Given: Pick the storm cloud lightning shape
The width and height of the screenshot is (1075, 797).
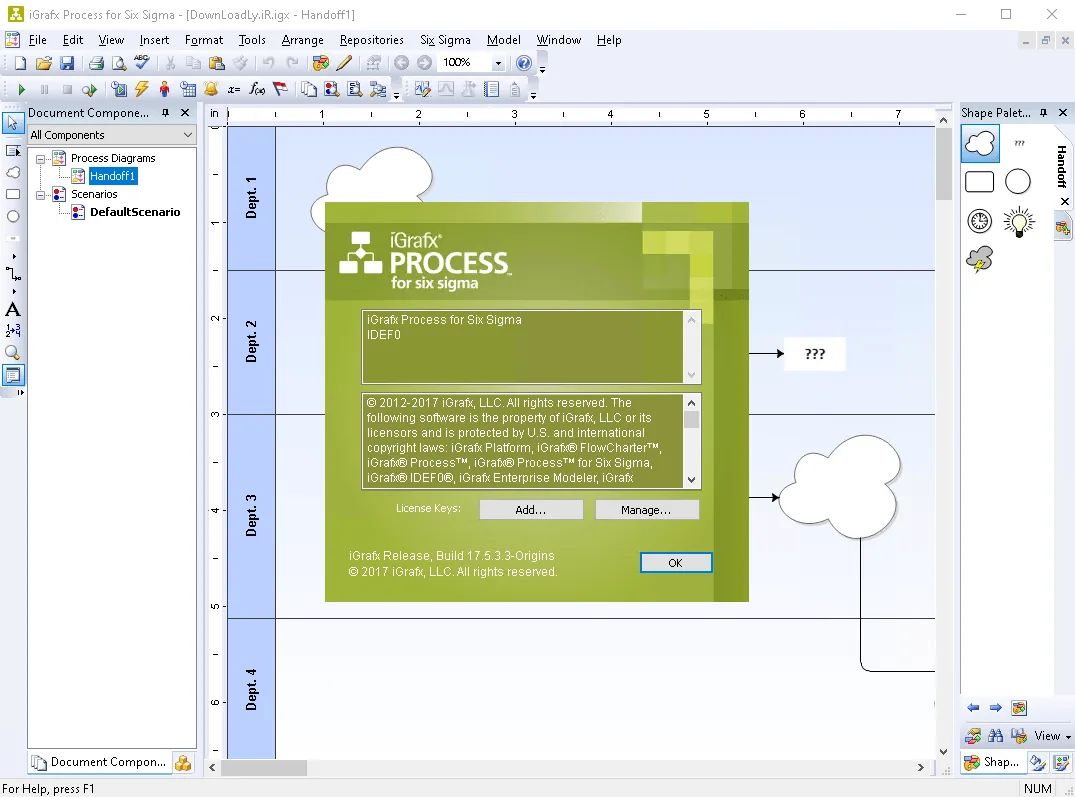Looking at the screenshot, I should click(x=980, y=260).
